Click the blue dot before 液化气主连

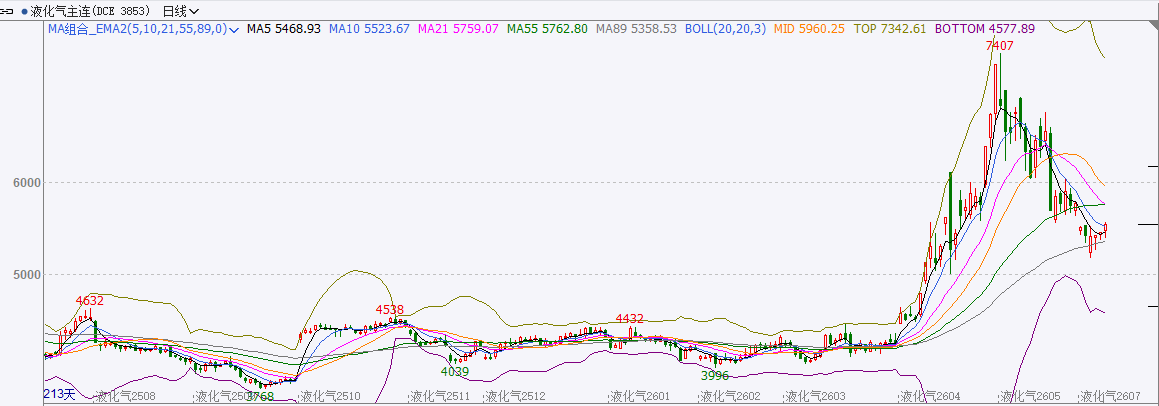[24, 11]
